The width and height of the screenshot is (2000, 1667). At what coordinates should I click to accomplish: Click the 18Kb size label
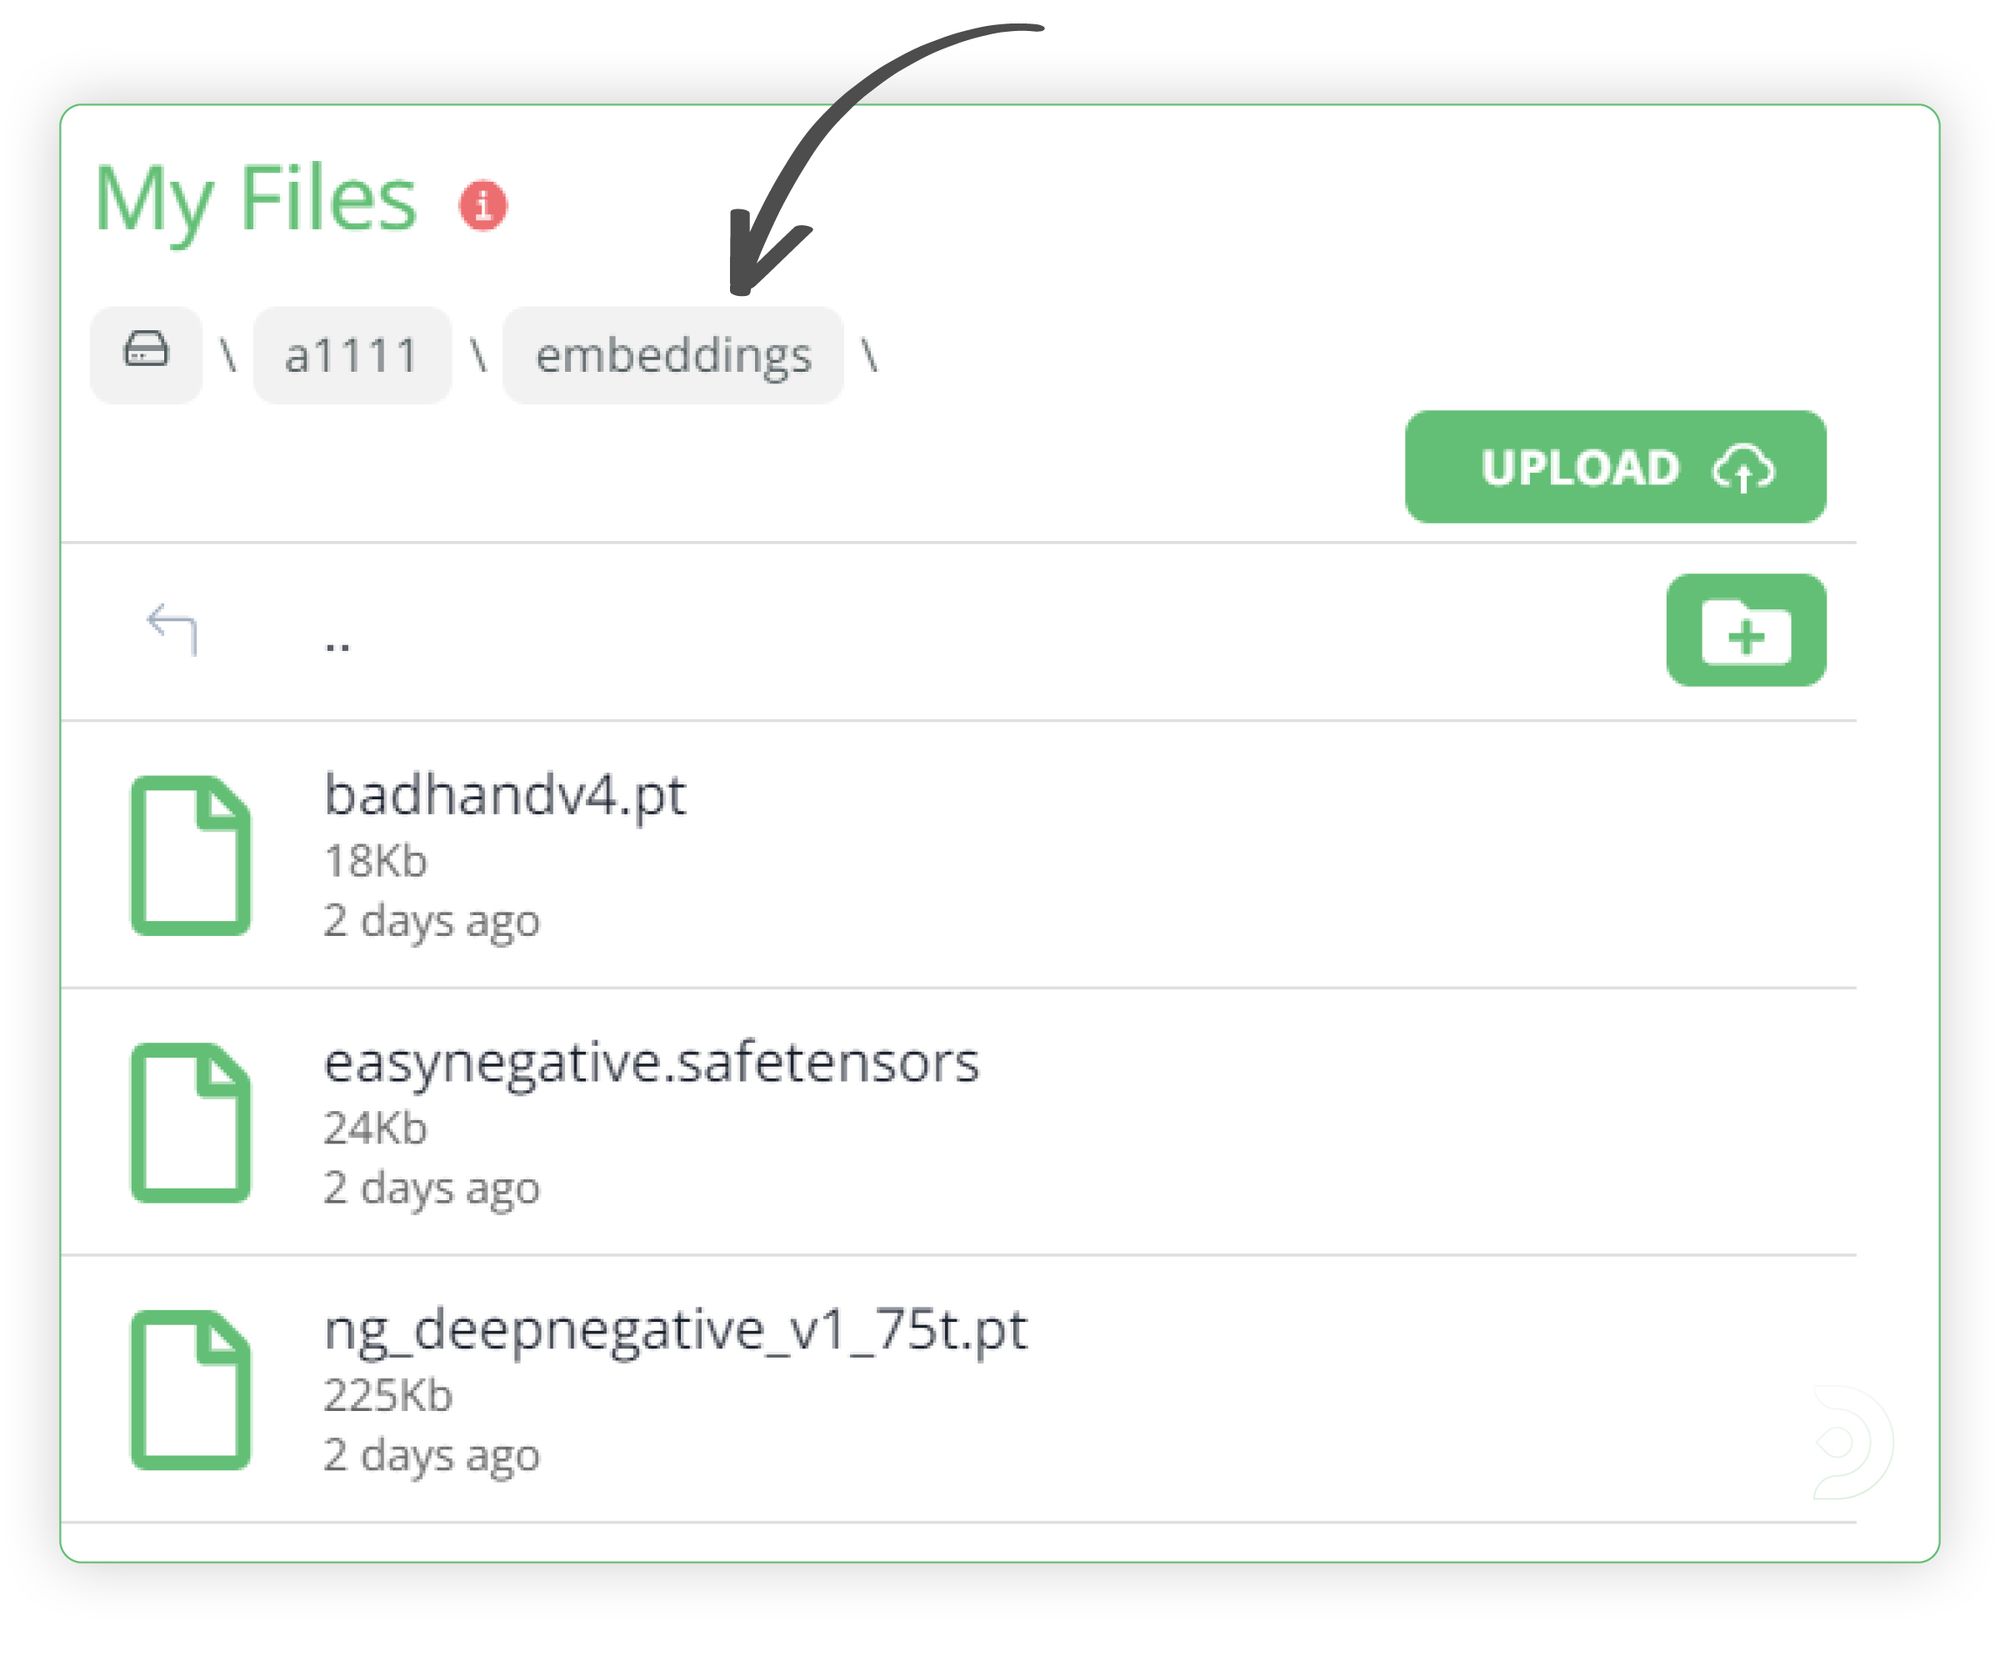pos(375,861)
